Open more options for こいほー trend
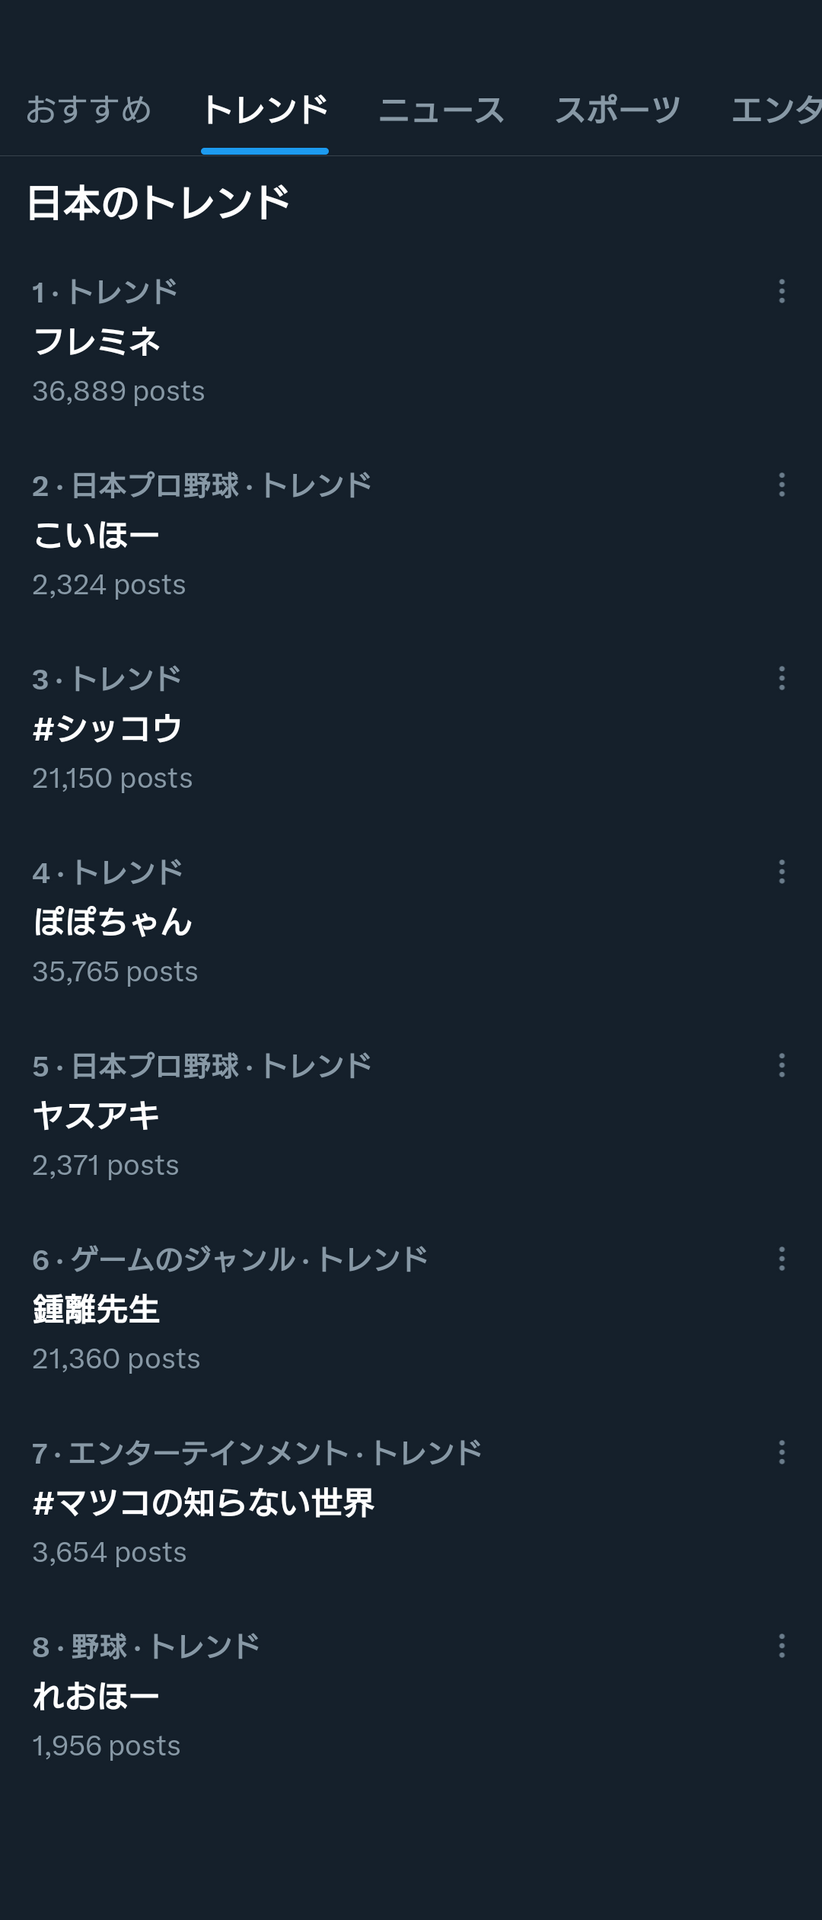 781,485
